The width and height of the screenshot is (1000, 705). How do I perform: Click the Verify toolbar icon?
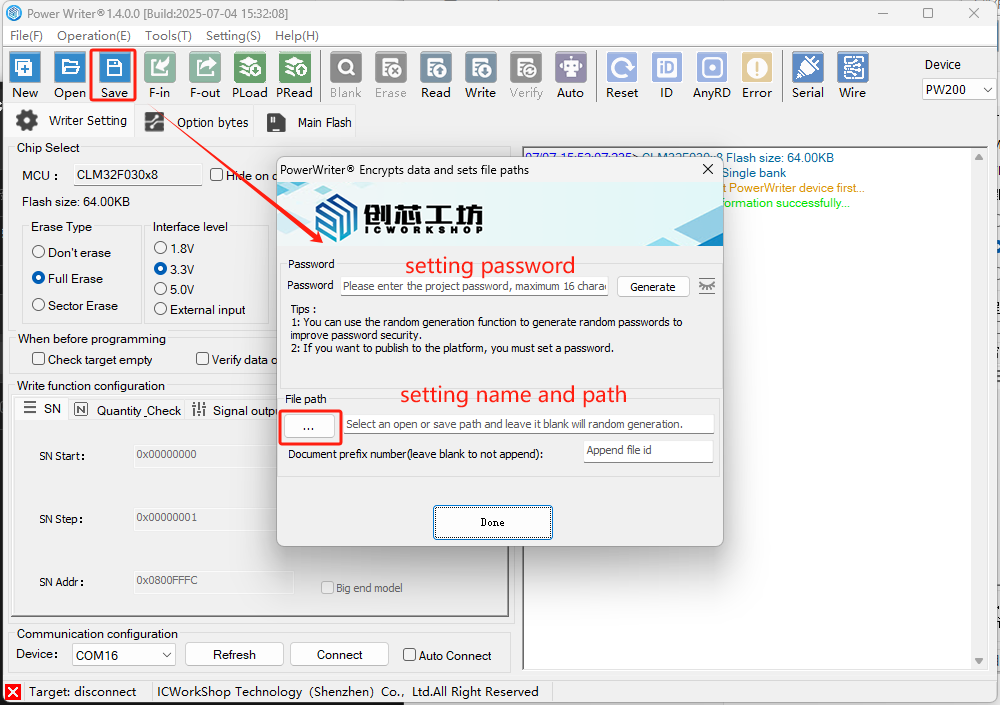tap(526, 75)
